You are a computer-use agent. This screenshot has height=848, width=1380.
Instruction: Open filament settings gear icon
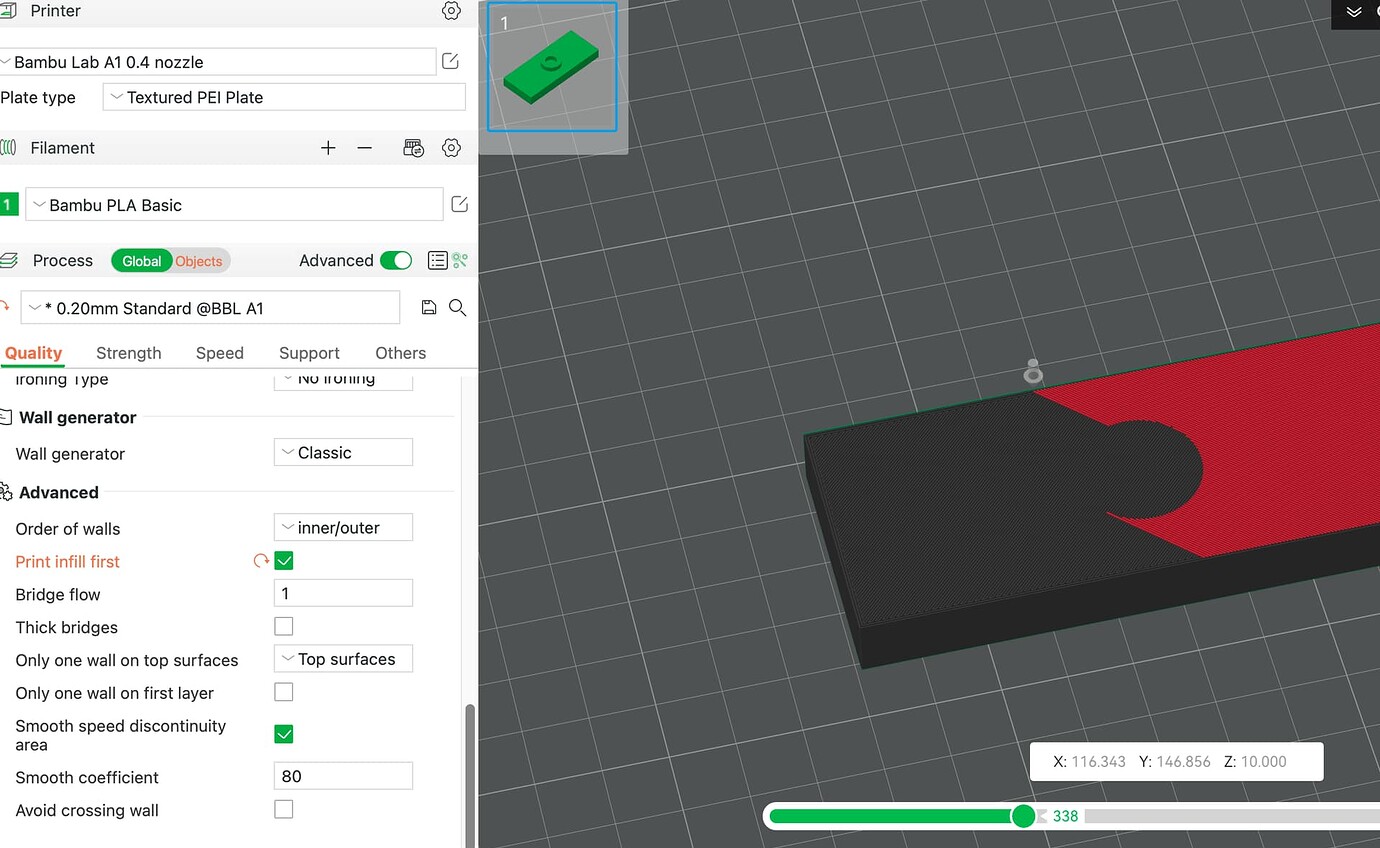coord(451,148)
